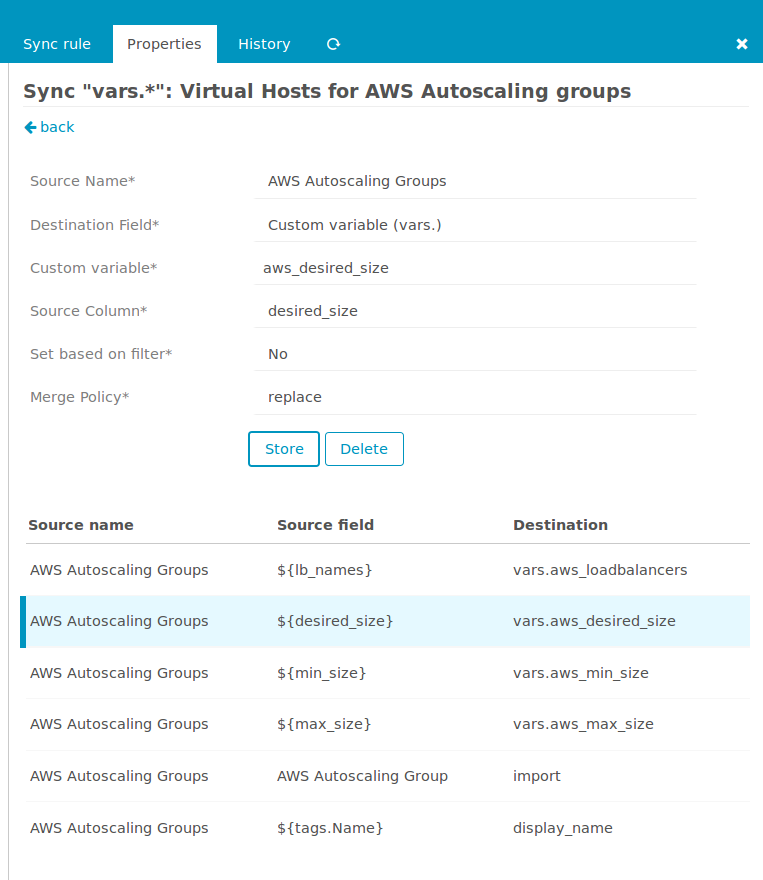
Task: Select the Properties tab
Action: pos(164,44)
